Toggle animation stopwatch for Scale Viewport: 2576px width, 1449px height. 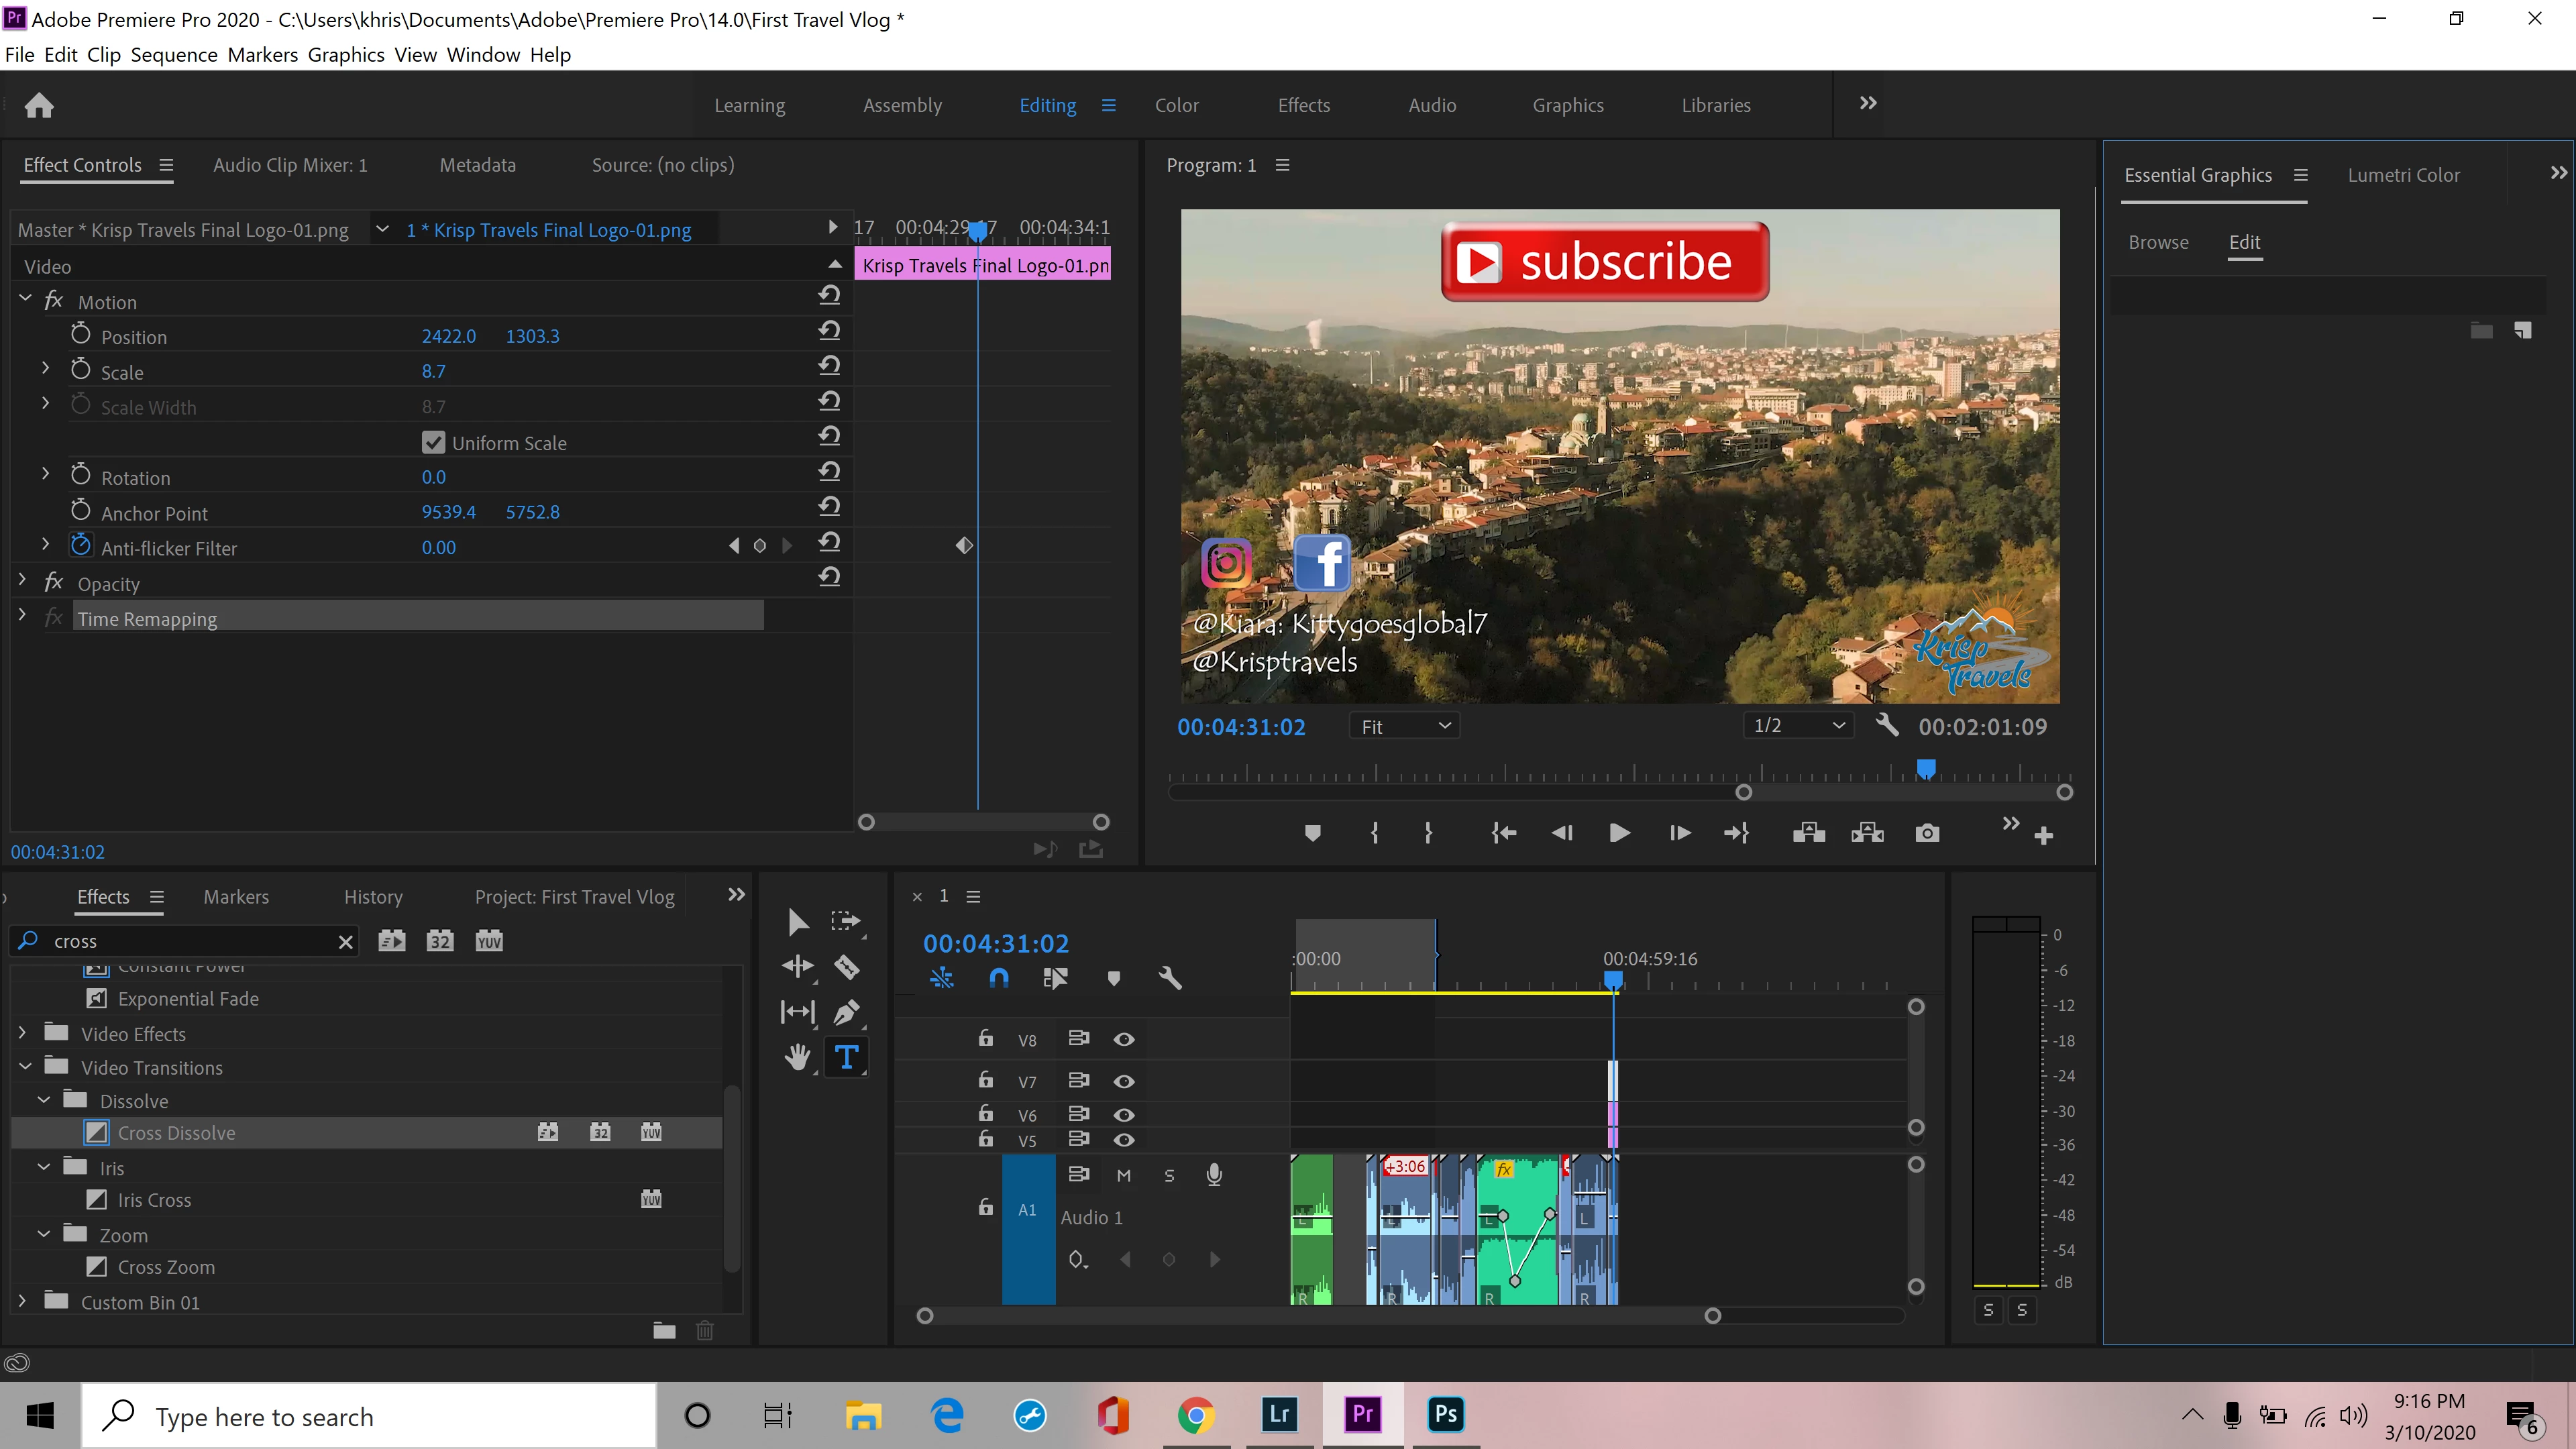coord(81,371)
